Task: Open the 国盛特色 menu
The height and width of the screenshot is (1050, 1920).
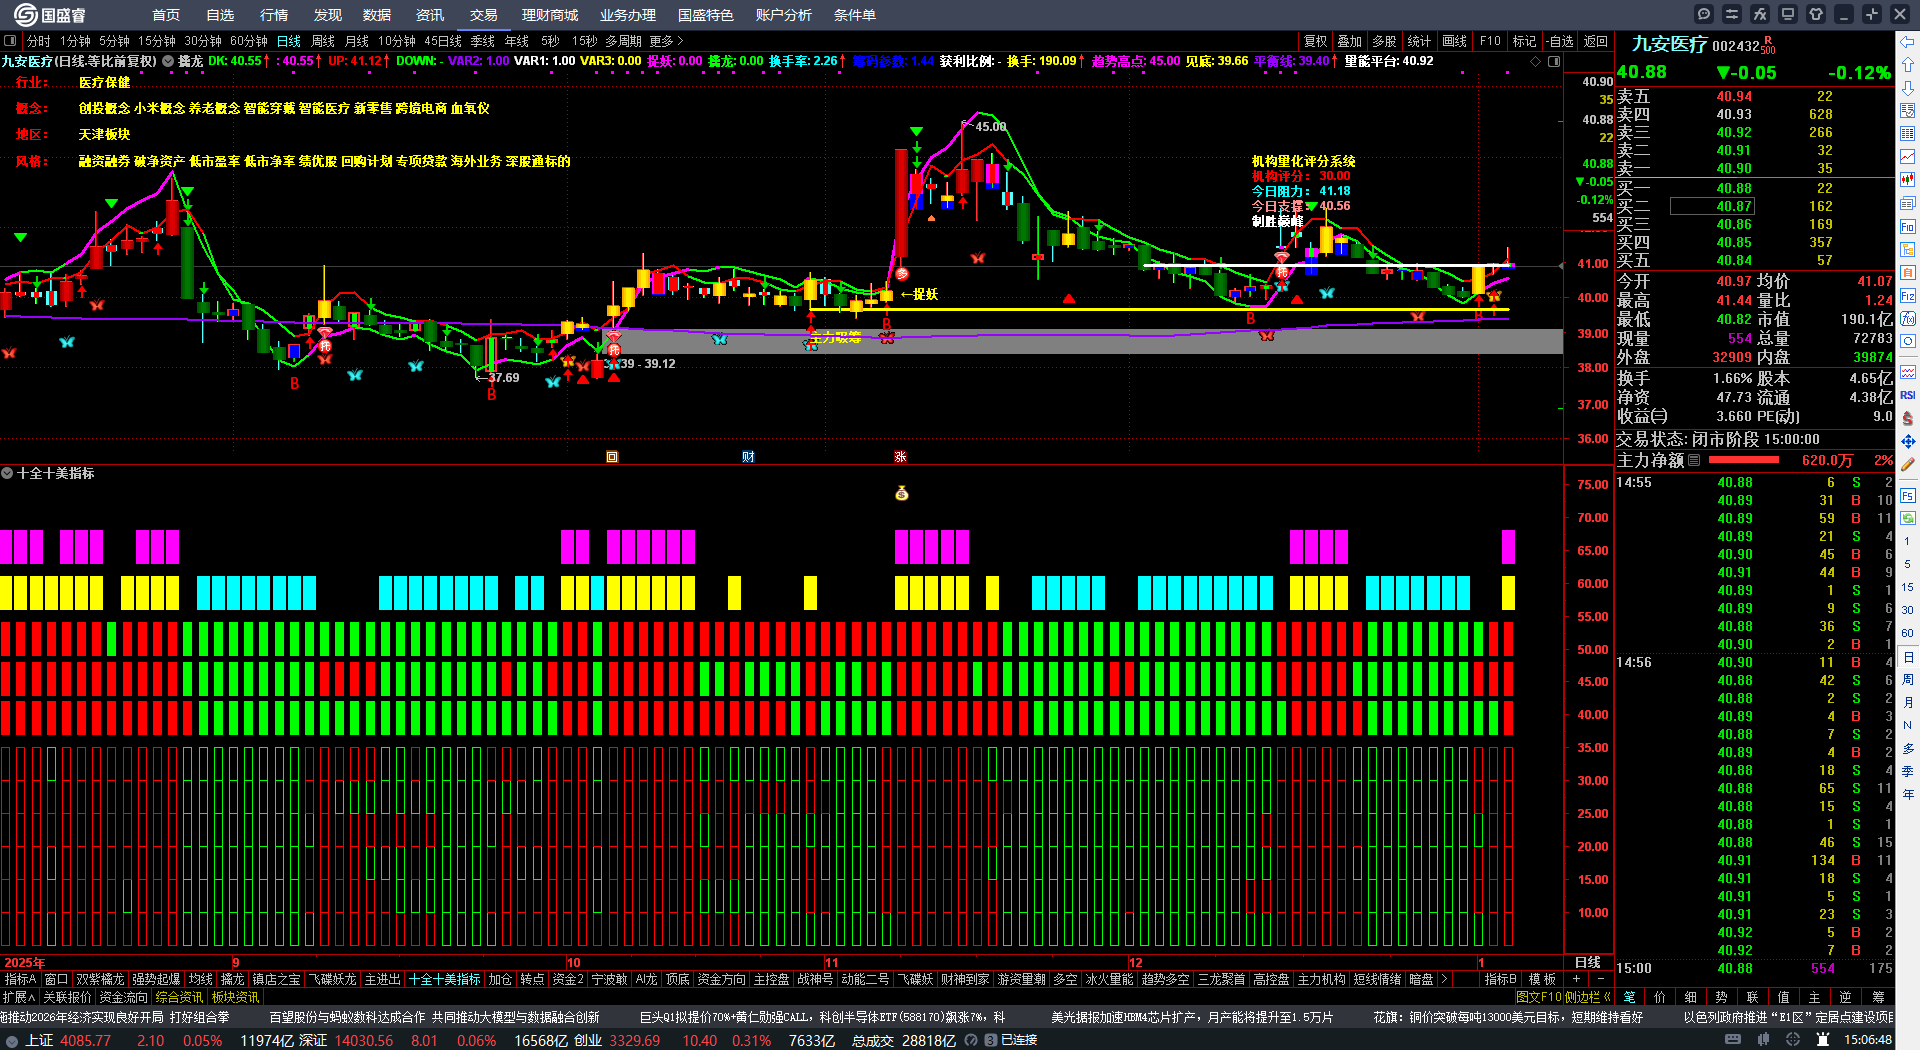Action: tap(706, 15)
